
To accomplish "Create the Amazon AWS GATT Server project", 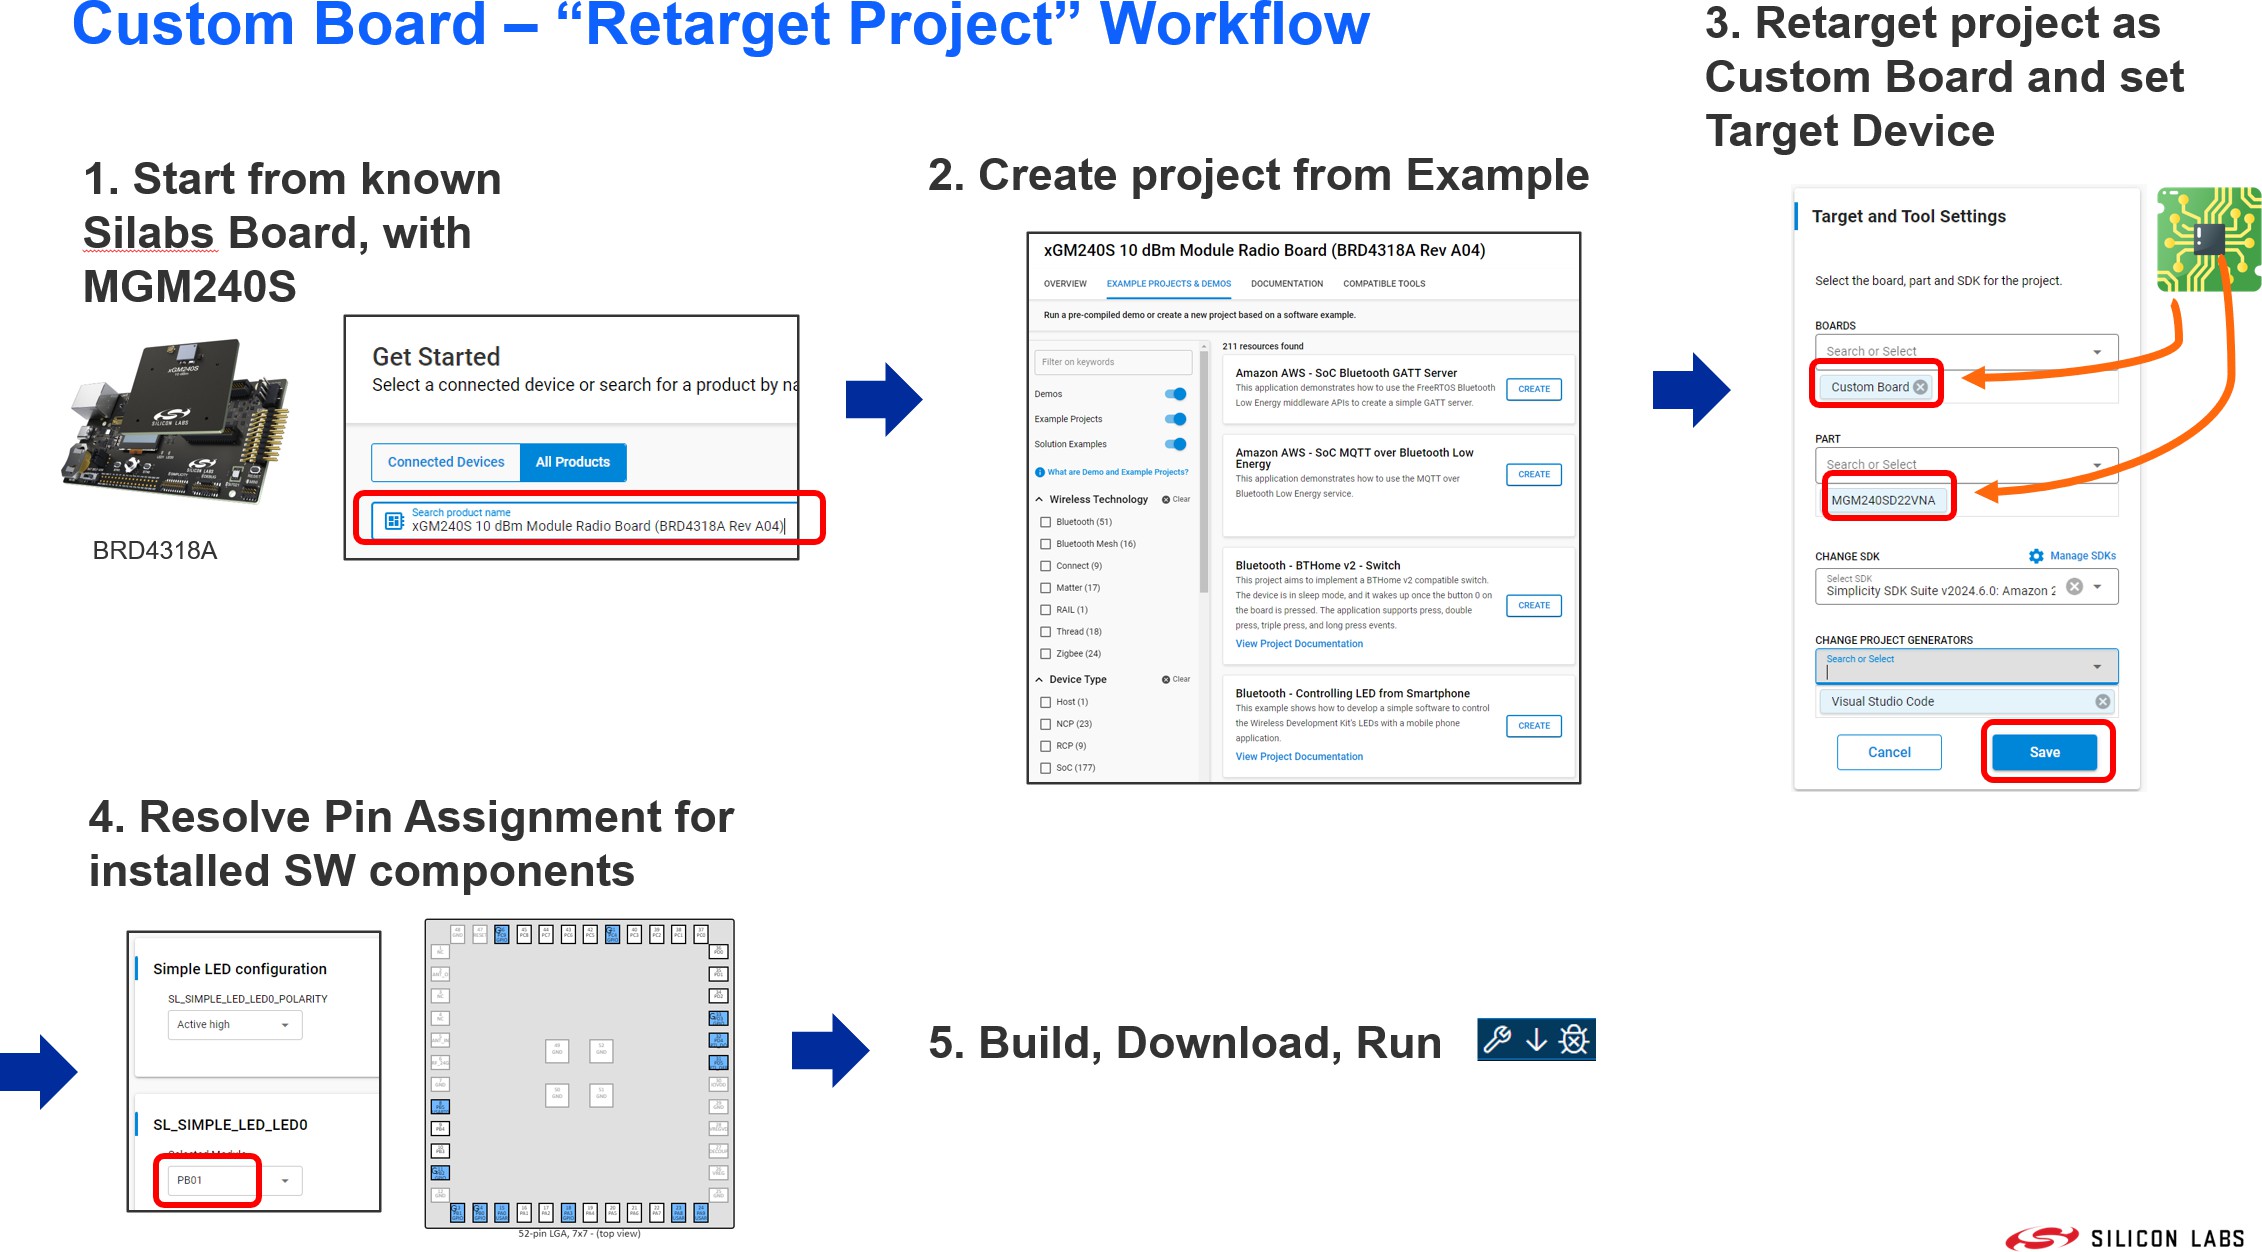I will pyautogui.click(x=1534, y=389).
